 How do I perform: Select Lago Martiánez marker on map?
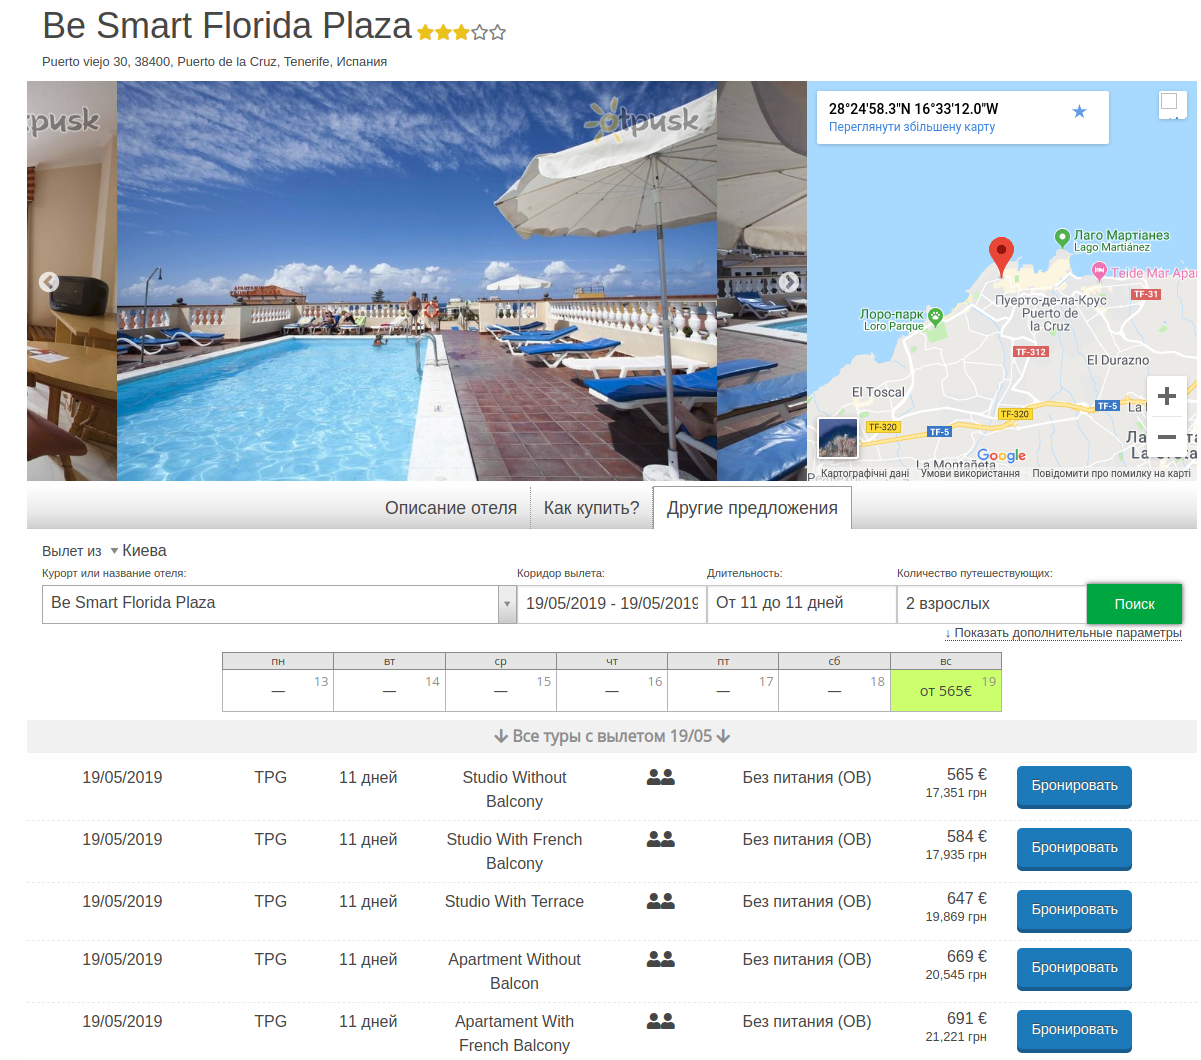click(x=1062, y=238)
